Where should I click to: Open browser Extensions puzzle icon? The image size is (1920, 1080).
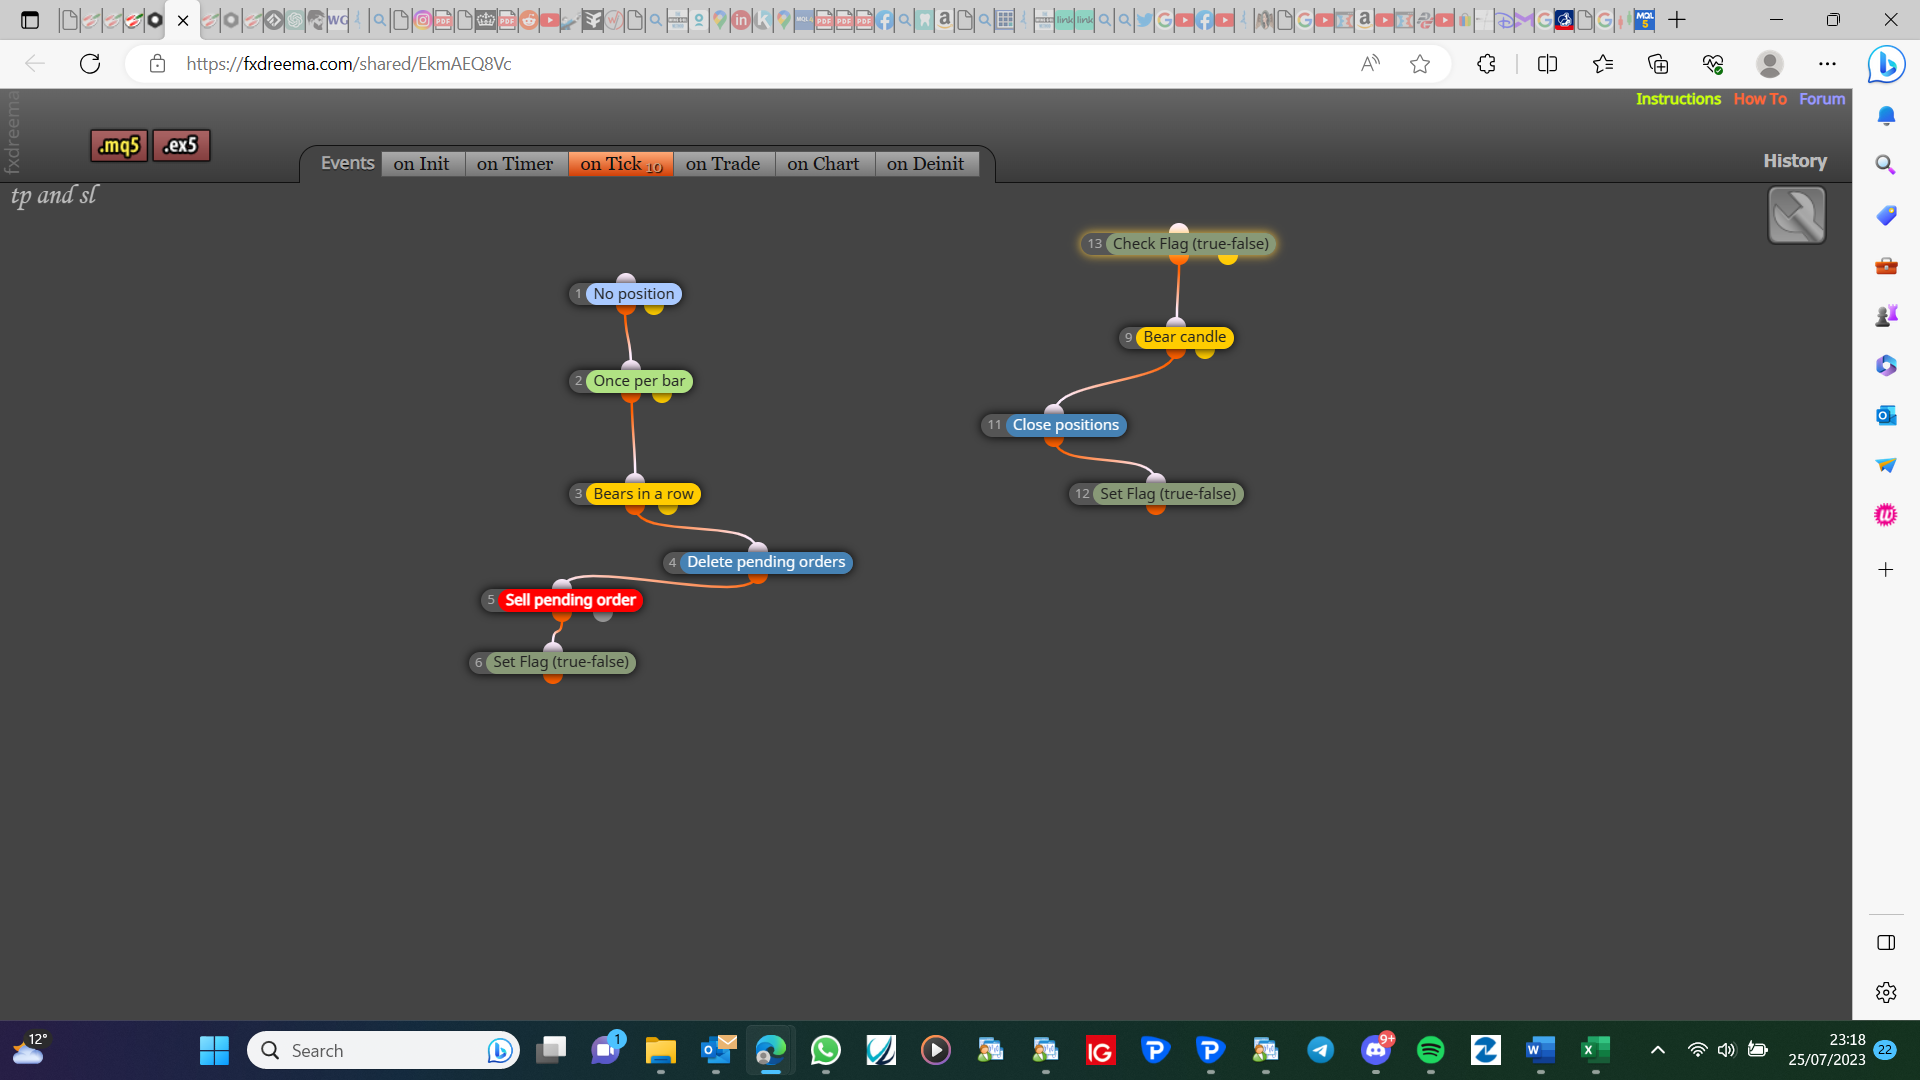coord(1486,64)
